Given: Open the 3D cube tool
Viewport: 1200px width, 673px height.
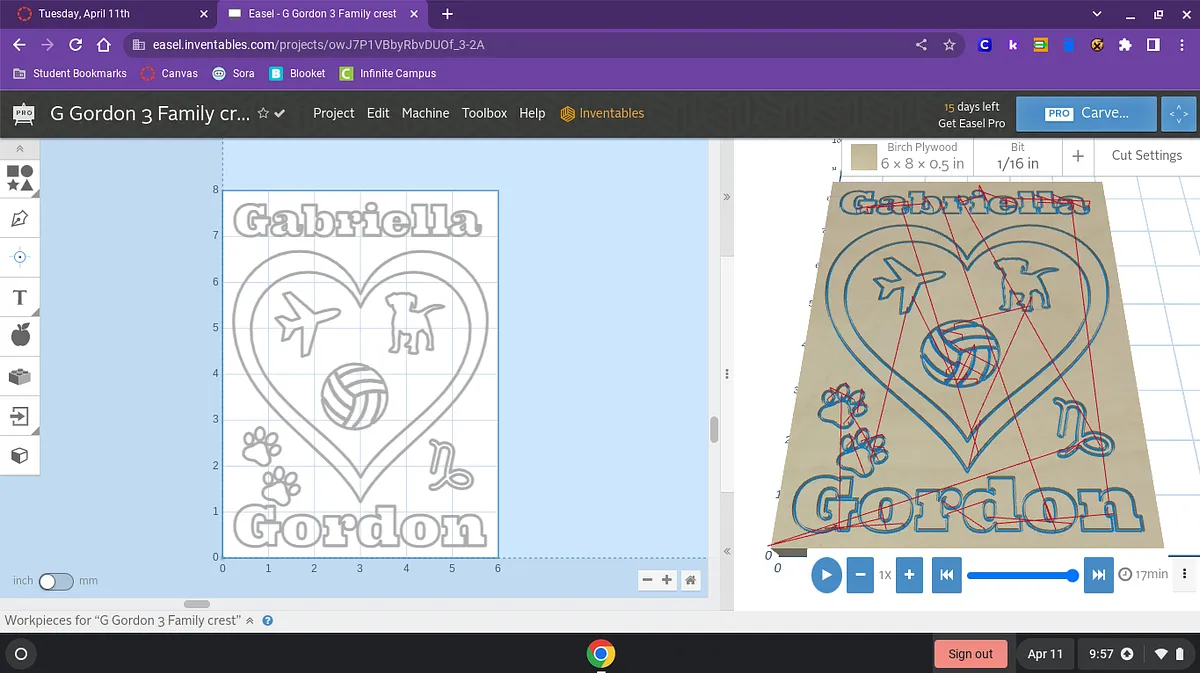Looking at the screenshot, I should click(20, 455).
